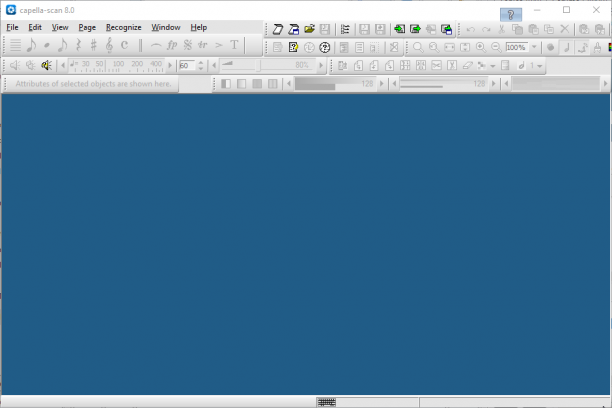Click the clipboard paste icon

coord(533,29)
